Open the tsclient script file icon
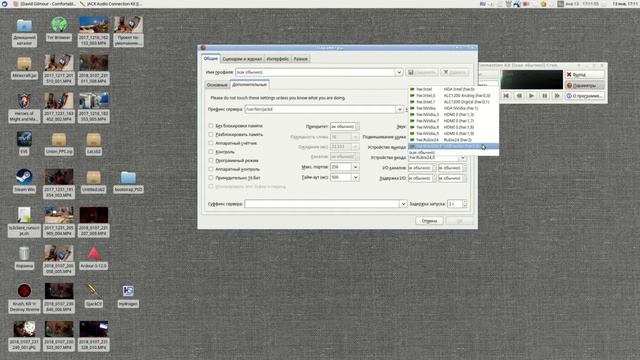 [x=24, y=222]
